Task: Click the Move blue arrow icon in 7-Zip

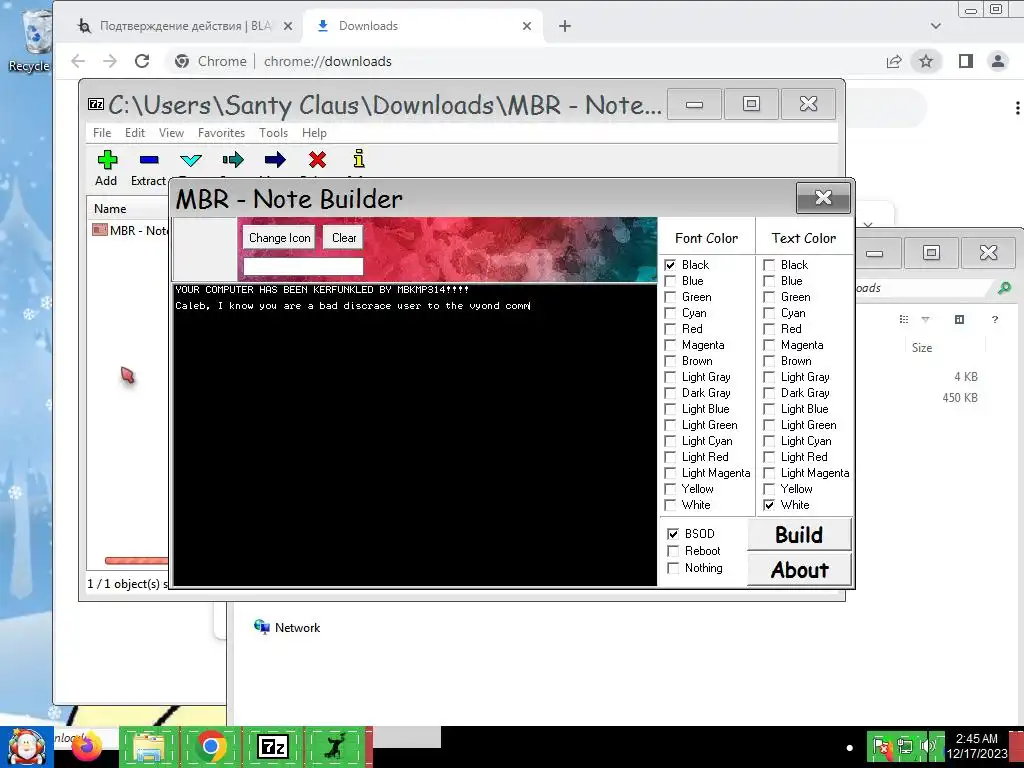Action: (x=275, y=160)
